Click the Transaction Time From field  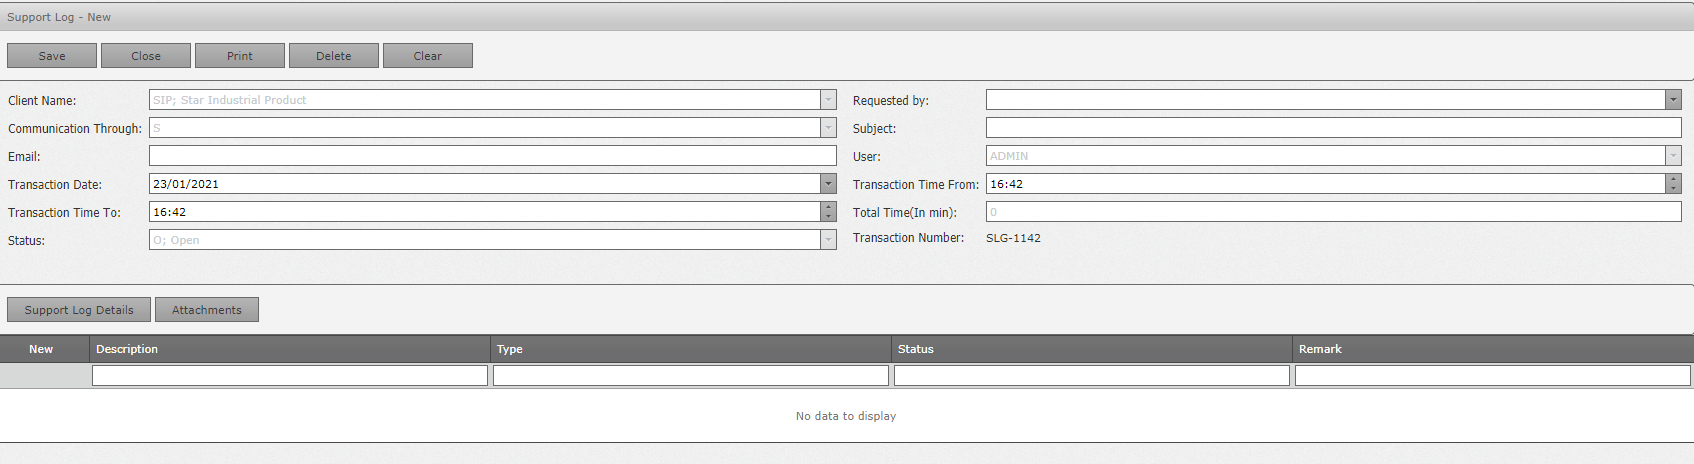(1326, 184)
